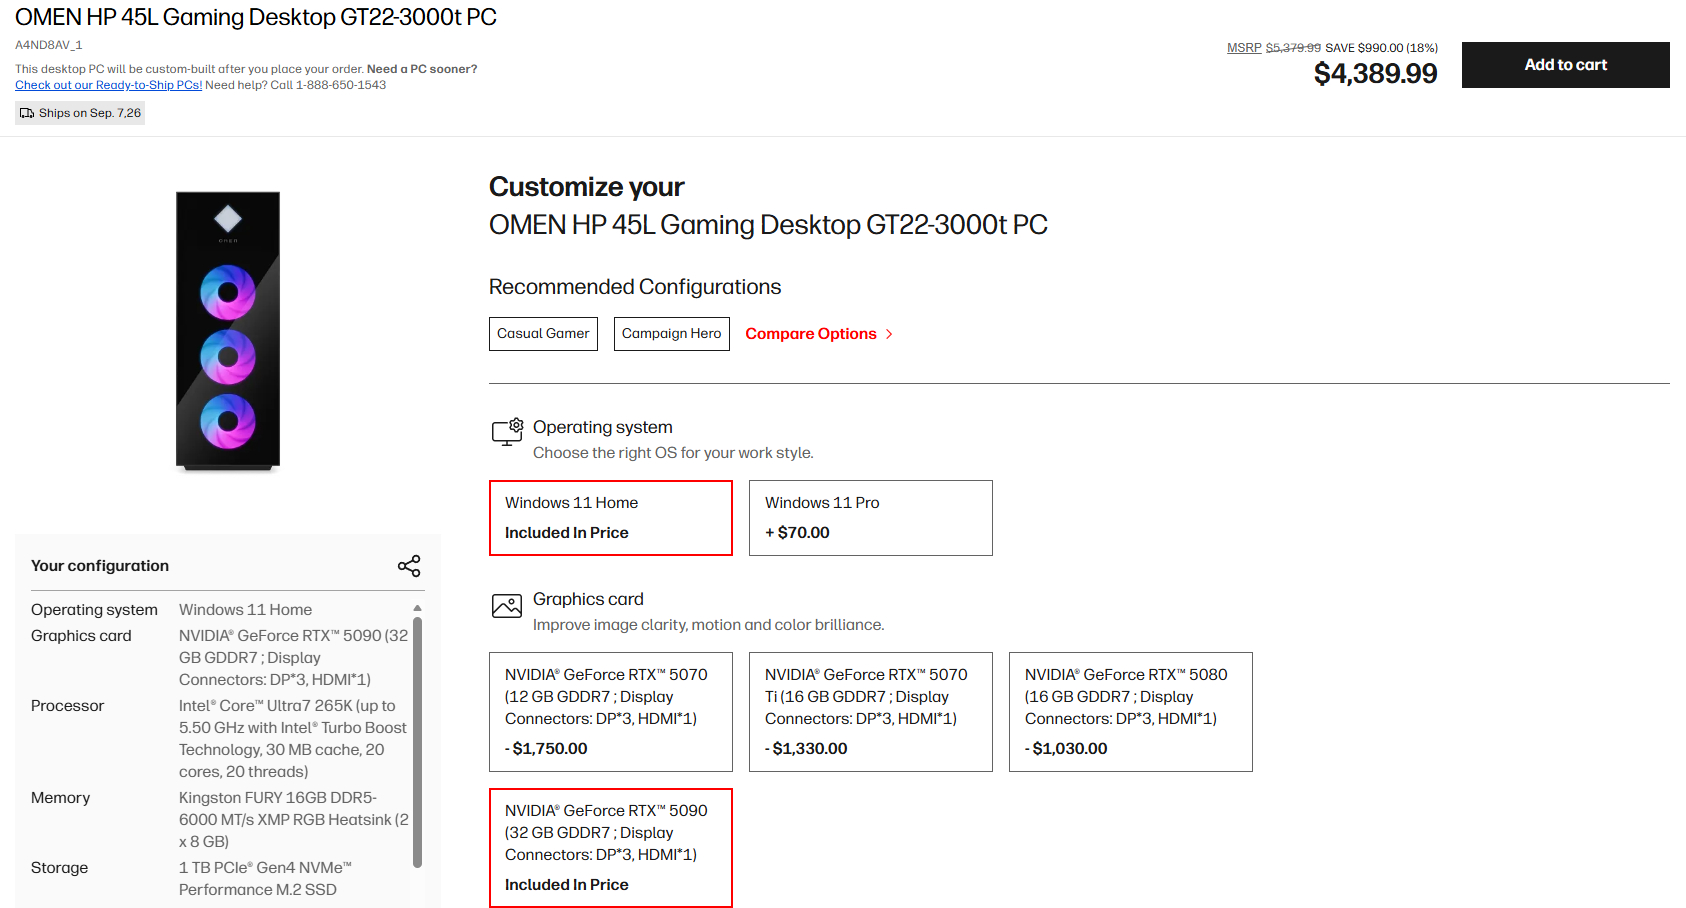Click the "Need a PC sooner?" text
The width and height of the screenshot is (1686, 908).
pyautogui.click(x=422, y=69)
